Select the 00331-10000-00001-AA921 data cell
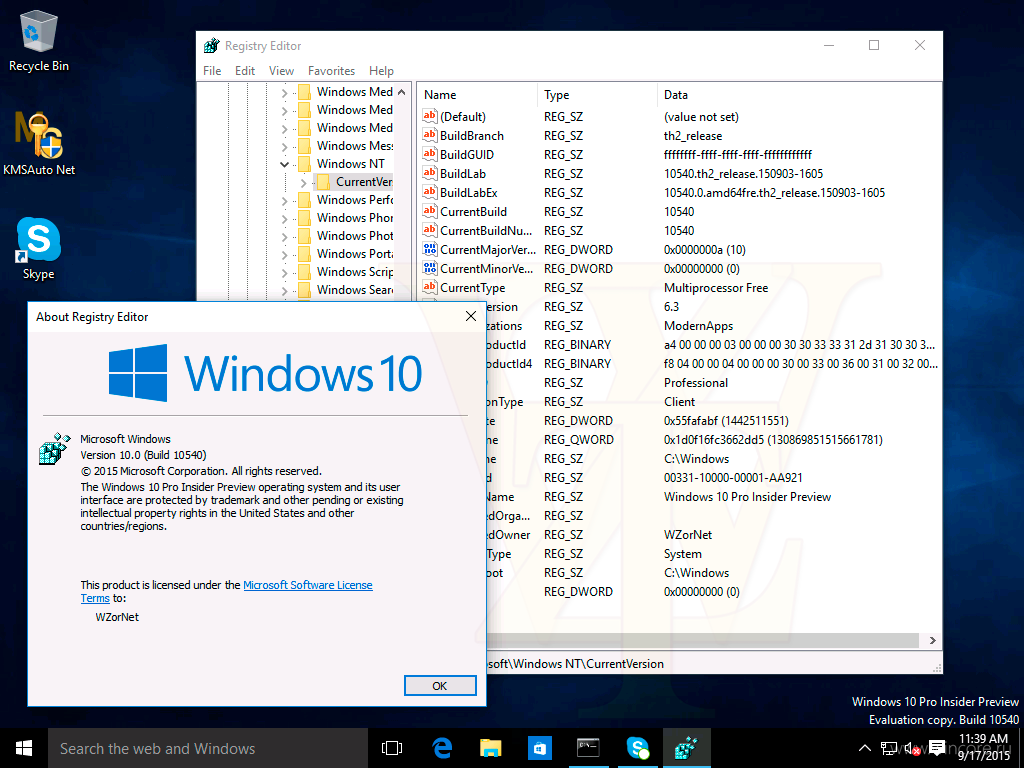Viewport: 1024px width, 768px height. click(733, 477)
